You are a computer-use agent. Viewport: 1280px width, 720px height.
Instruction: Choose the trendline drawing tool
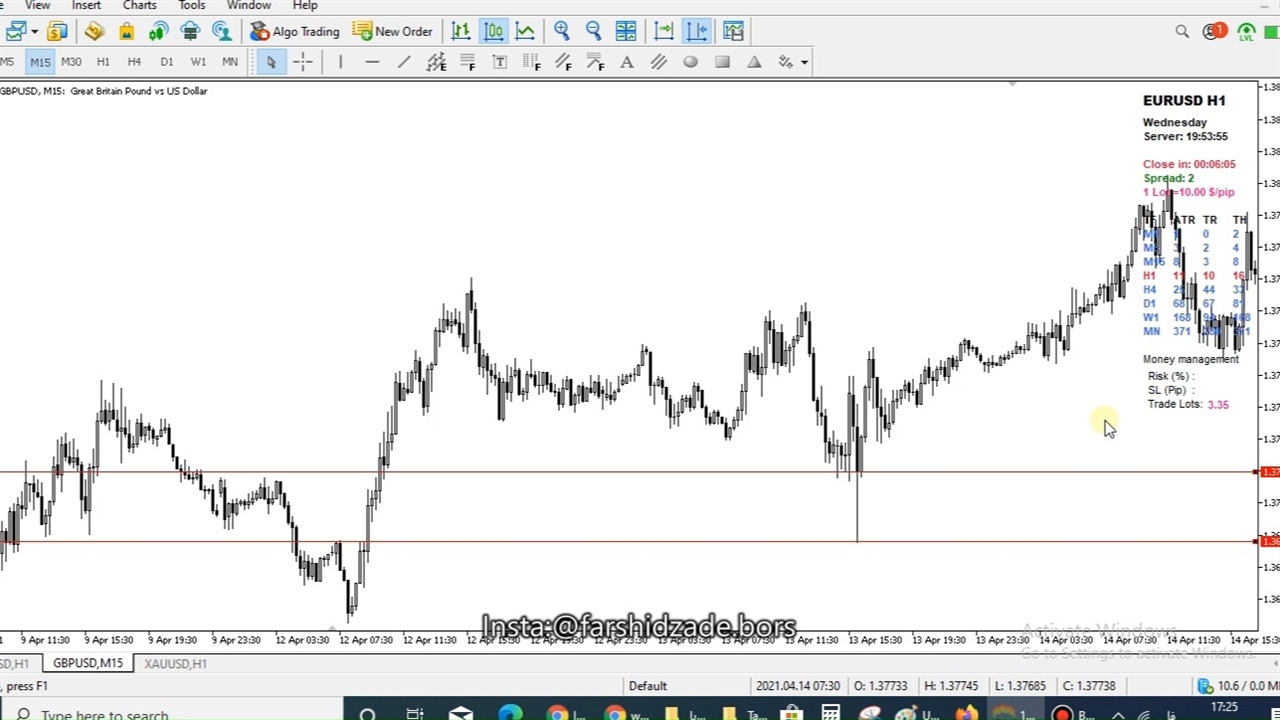click(404, 62)
